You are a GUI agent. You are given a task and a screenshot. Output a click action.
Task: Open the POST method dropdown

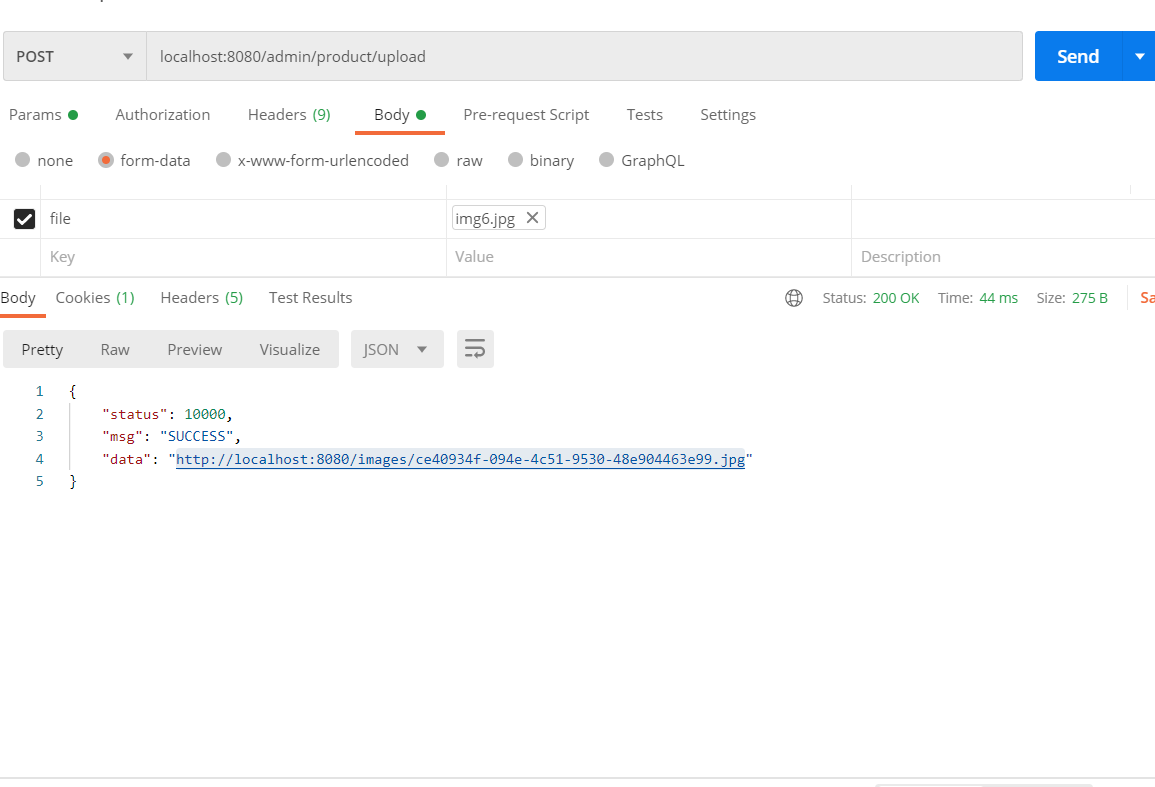pos(75,56)
